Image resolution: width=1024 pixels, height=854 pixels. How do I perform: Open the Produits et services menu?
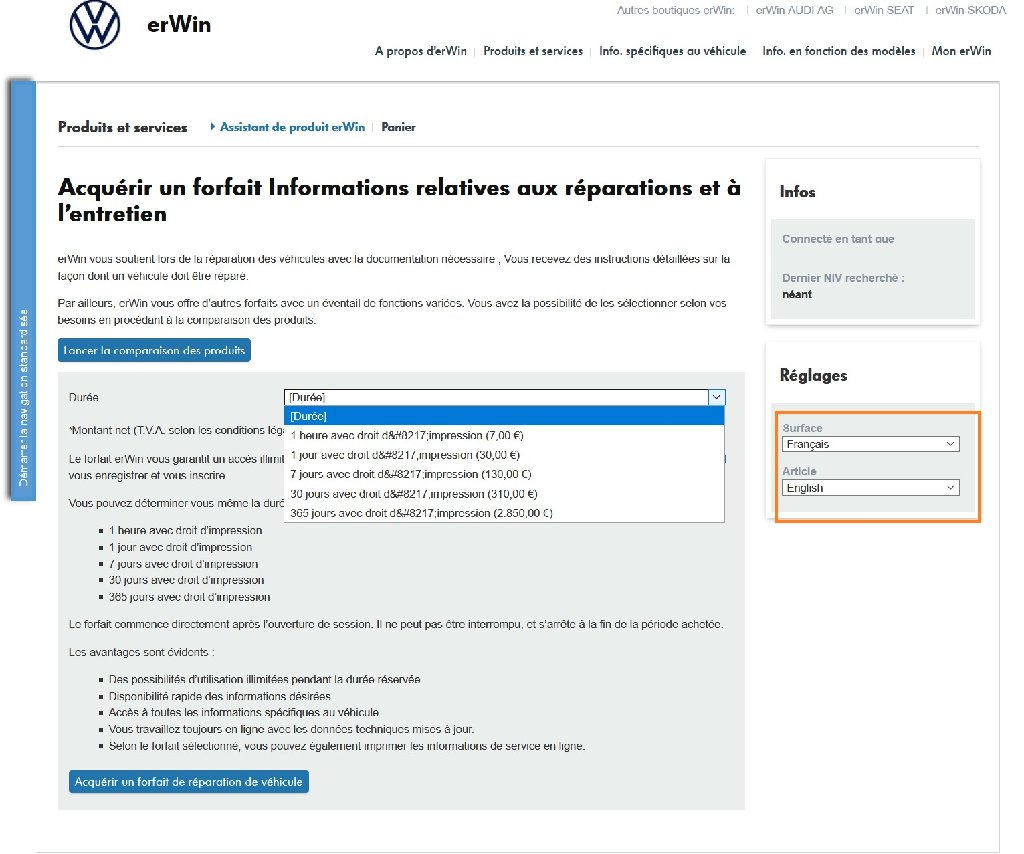(x=533, y=51)
